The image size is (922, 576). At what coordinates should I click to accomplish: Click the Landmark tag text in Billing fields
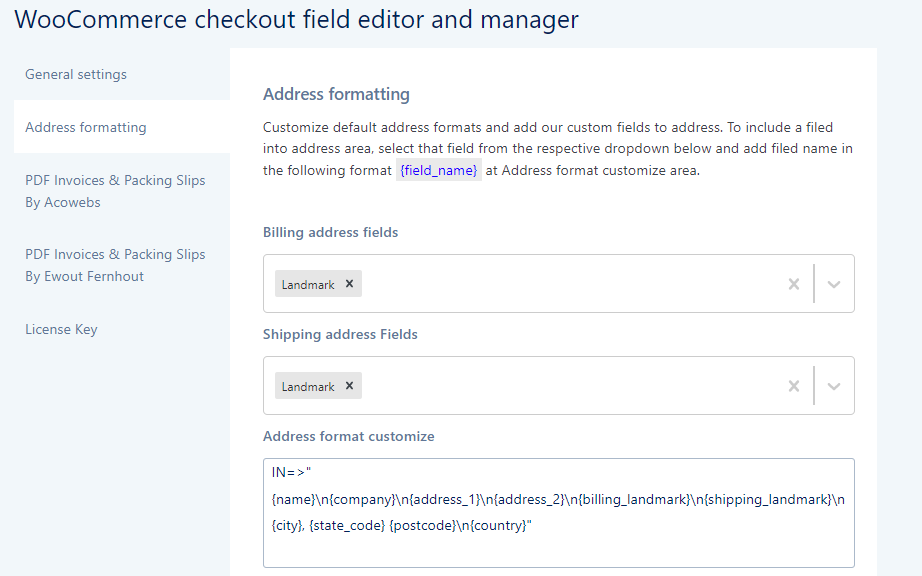308,285
